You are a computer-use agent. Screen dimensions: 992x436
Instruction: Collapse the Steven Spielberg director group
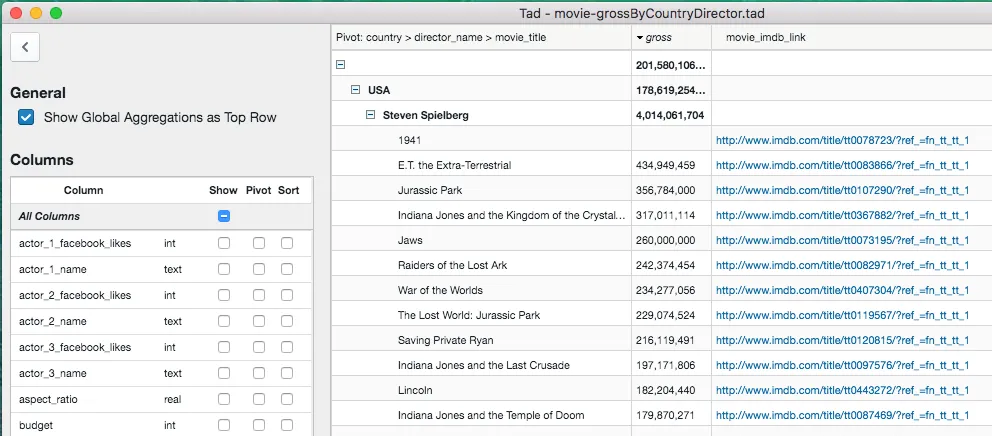[370, 115]
